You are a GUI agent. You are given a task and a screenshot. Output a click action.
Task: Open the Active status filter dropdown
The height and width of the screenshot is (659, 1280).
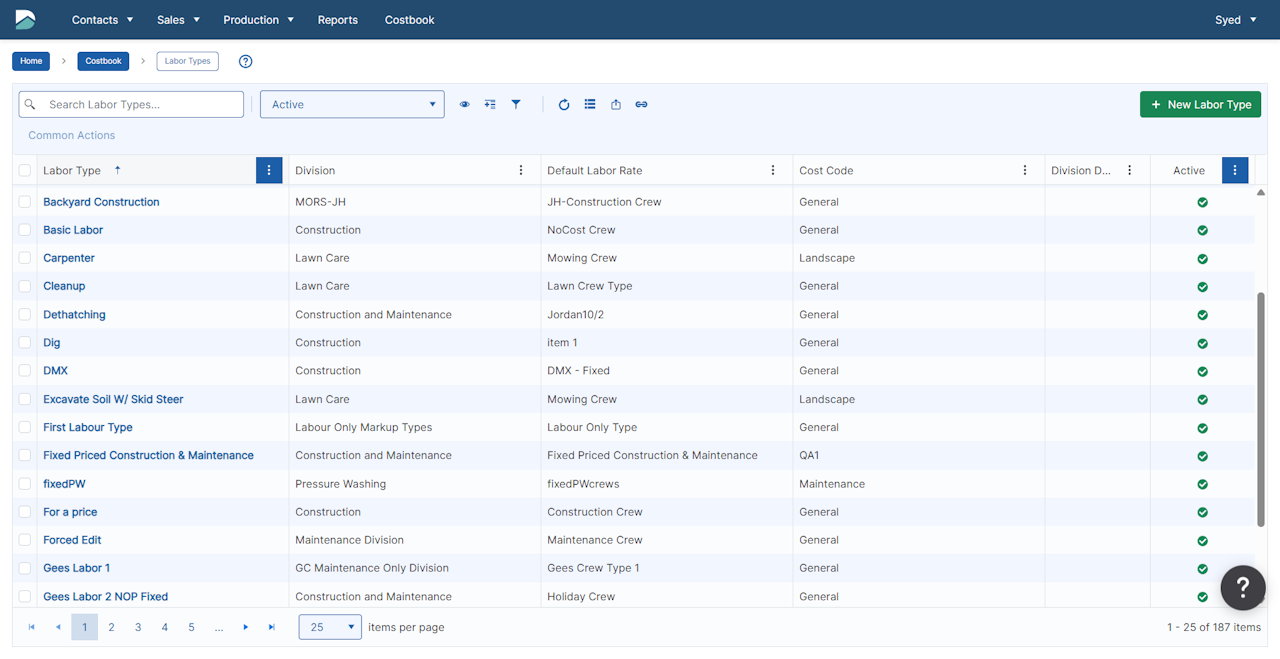352,104
